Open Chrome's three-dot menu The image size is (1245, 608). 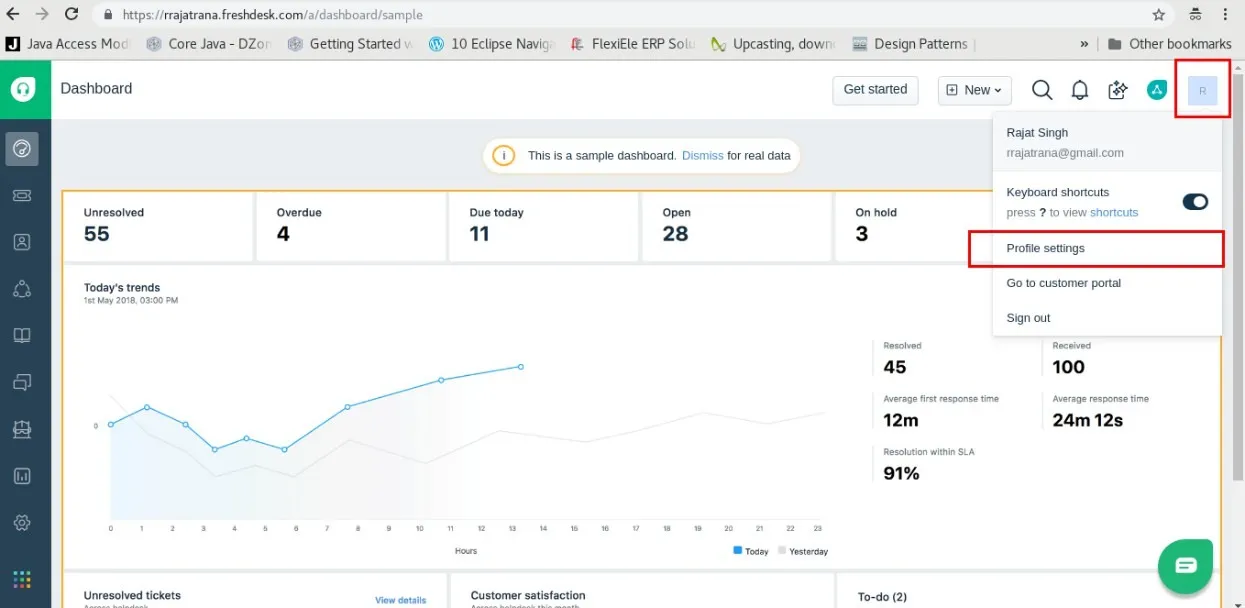(x=1226, y=15)
